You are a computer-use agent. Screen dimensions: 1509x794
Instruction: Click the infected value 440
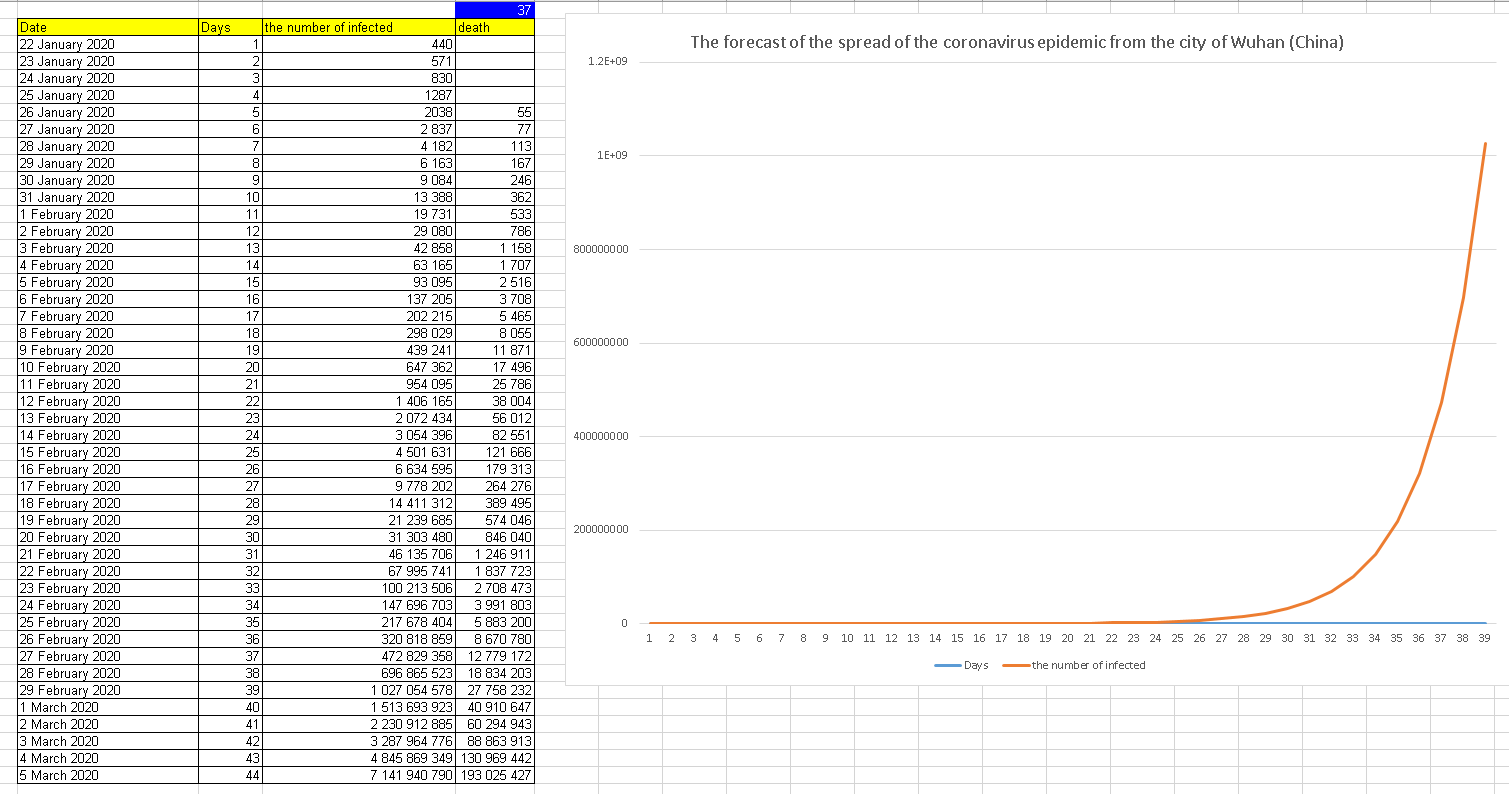(358, 45)
